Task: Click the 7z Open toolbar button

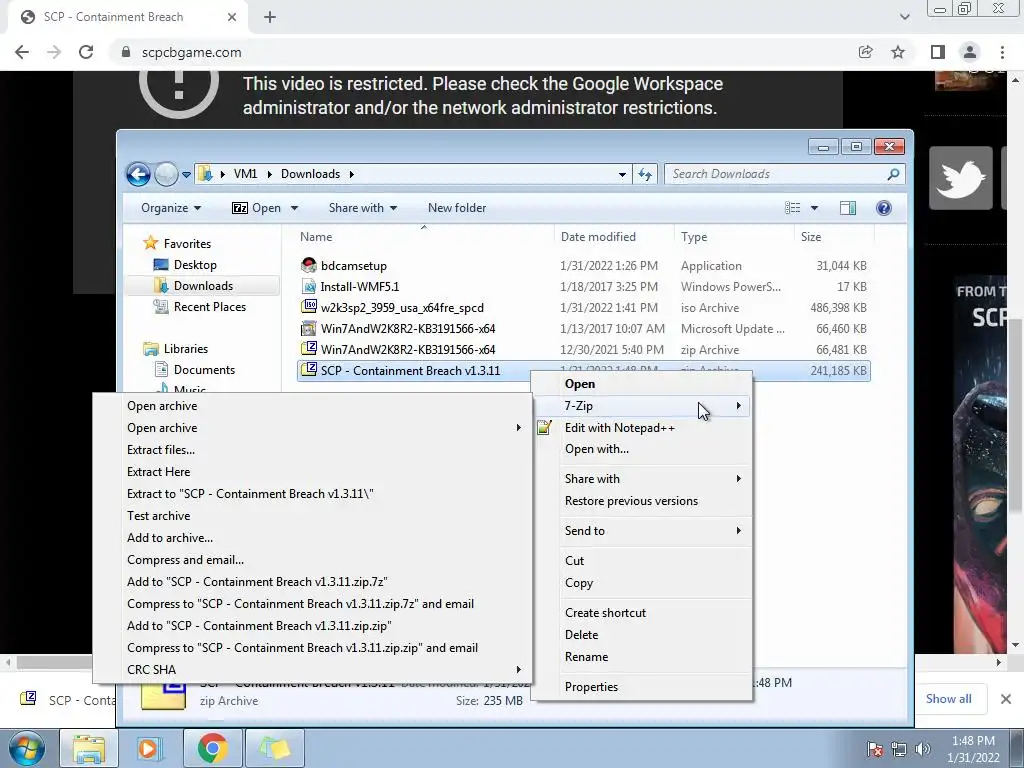Action: (x=257, y=208)
